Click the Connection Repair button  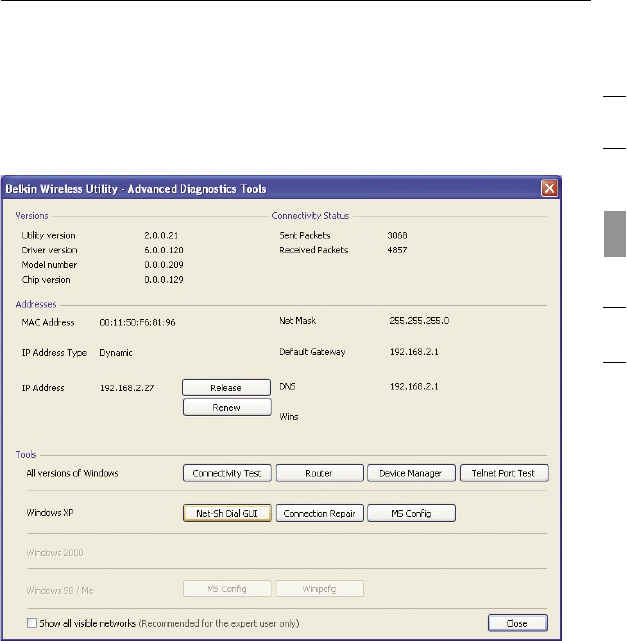coord(319,513)
